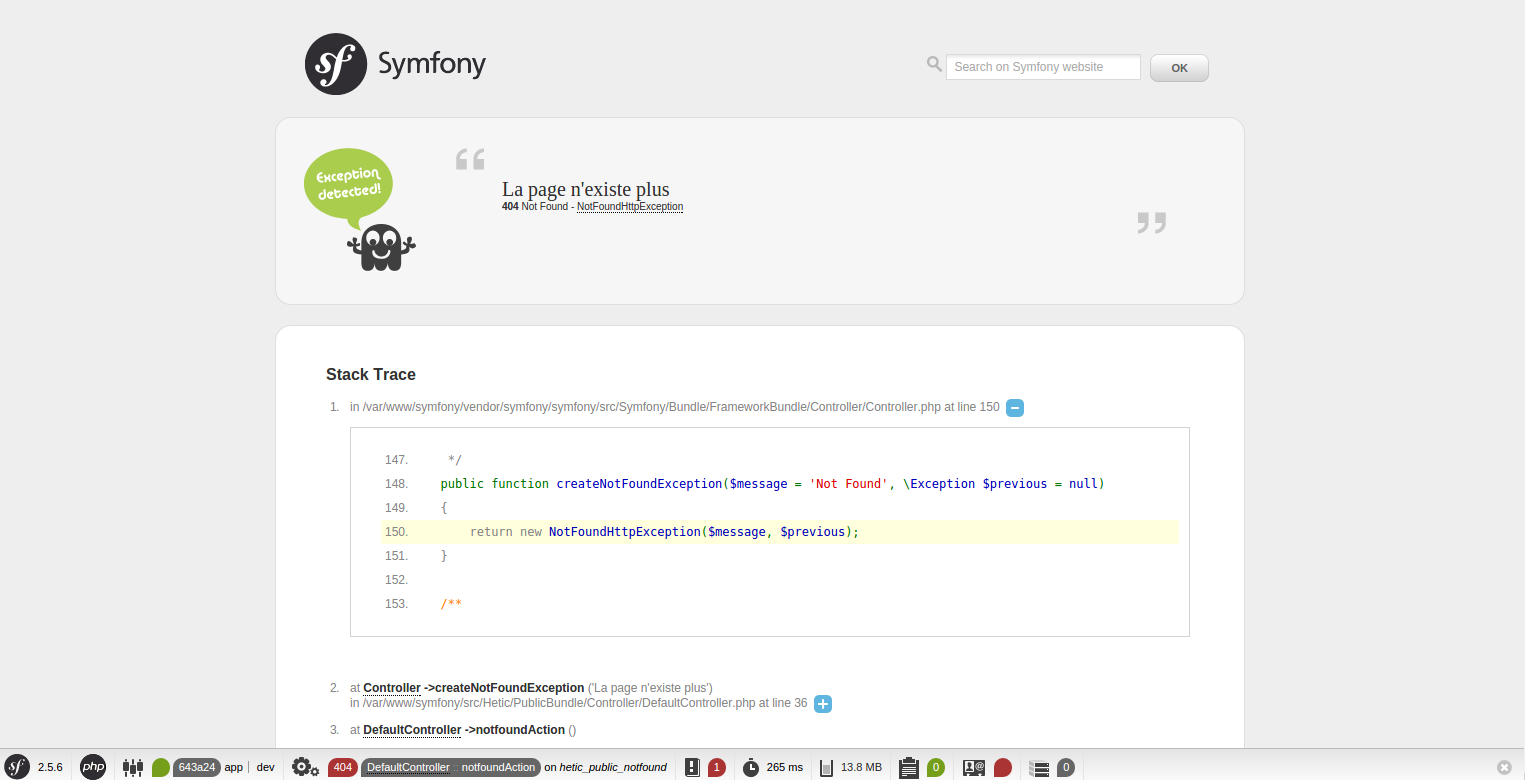
Task: Expand trace 2 code with plus button
Action: pos(823,704)
